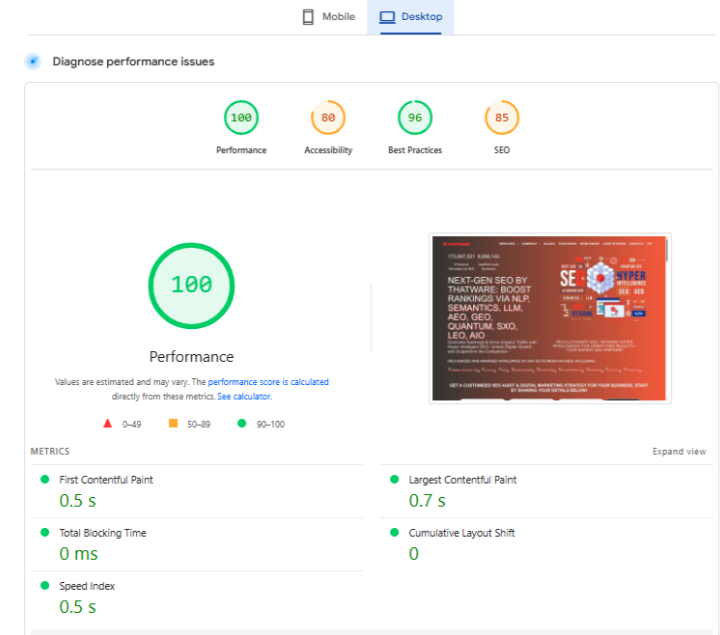Expand view of the metrics section
Screen dimensions: 720x635
click(679, 452)
